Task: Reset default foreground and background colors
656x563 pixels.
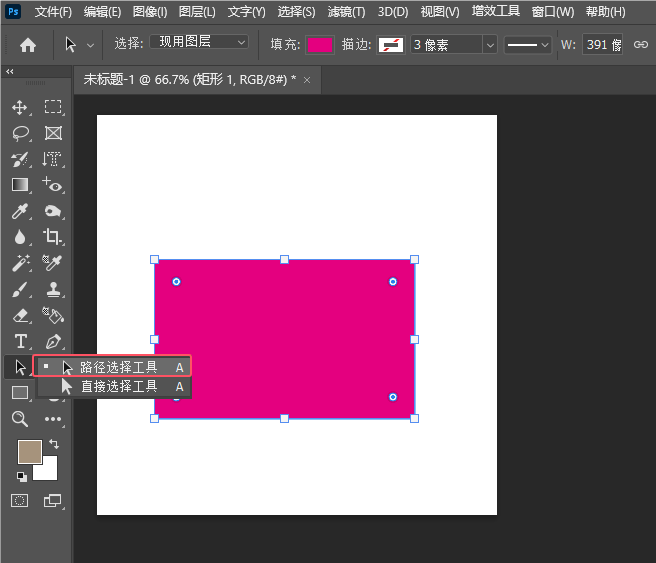Action: [x=22, y=476]
